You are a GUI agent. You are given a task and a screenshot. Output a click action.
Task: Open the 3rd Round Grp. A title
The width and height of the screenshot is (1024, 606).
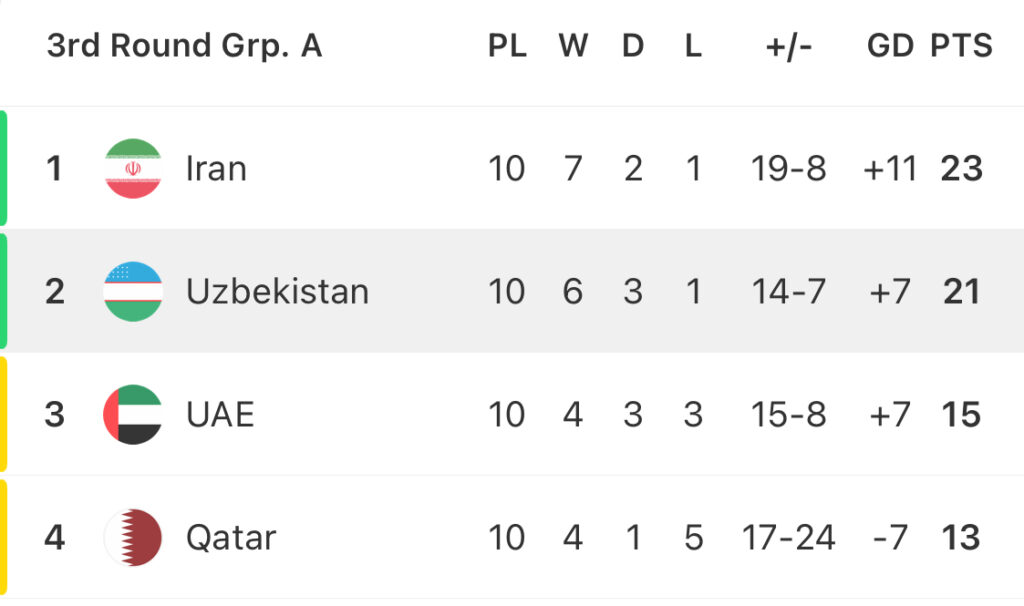pyautogui.click(x=185, y=46)
